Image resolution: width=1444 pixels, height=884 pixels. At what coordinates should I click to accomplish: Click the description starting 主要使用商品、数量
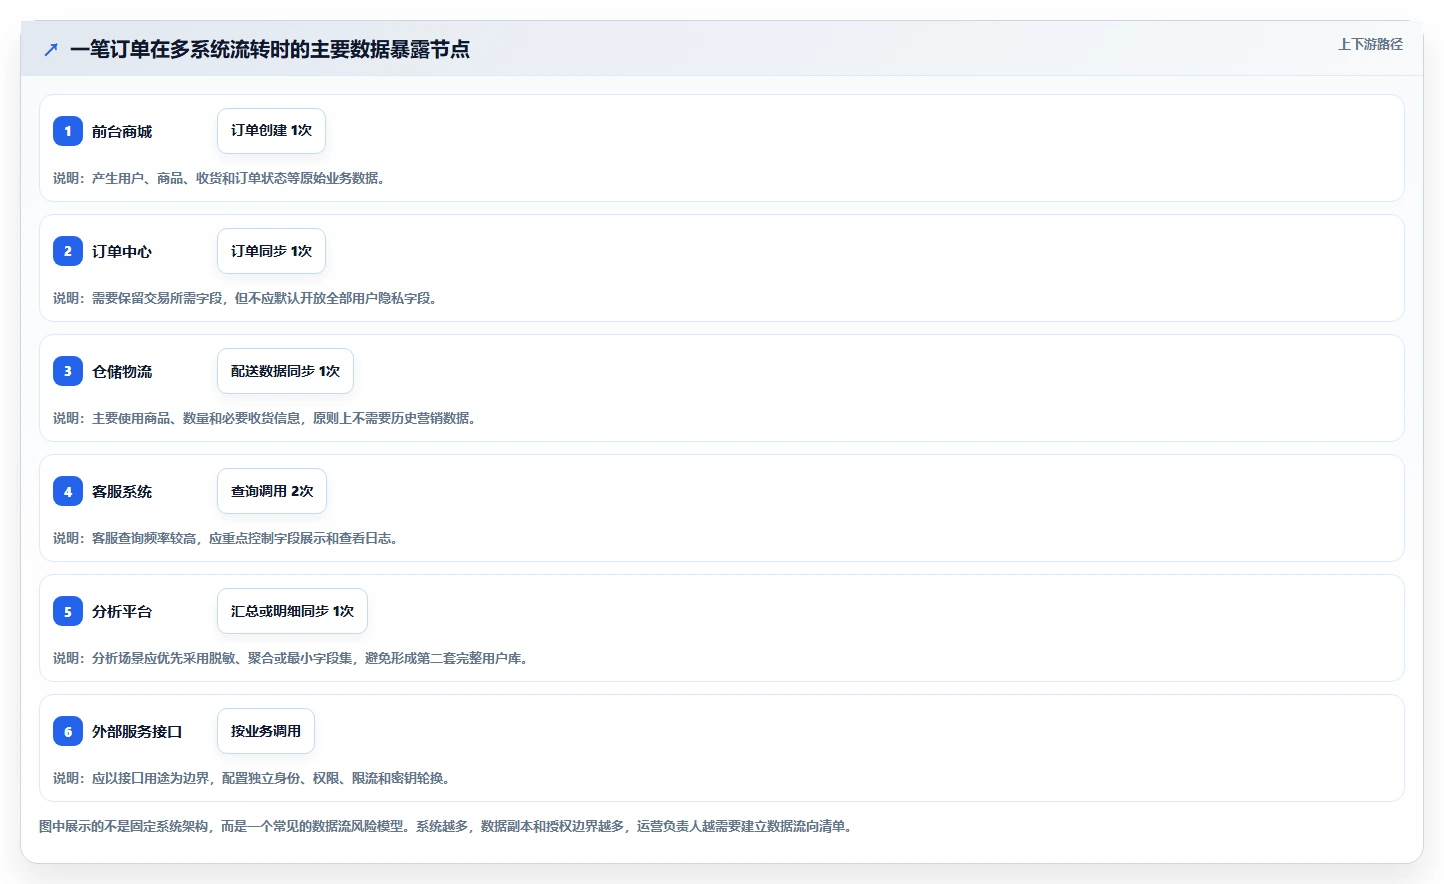(x=265, y=418)
